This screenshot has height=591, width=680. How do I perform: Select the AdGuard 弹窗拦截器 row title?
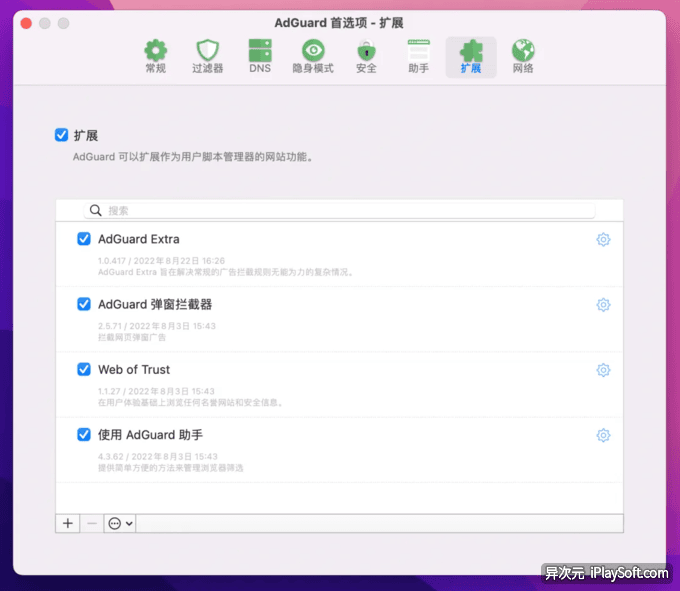155,304
